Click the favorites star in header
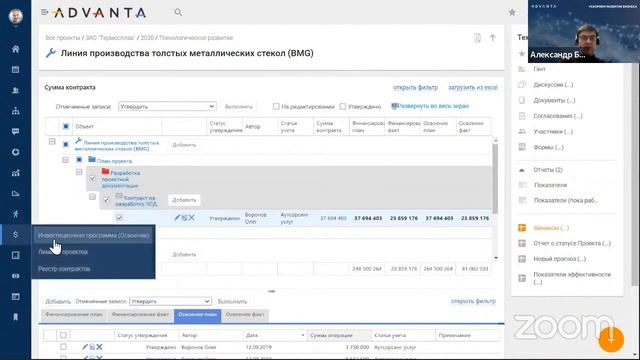Screen dimensions: 640x360 pyautogui.click(x=512, y=12)
